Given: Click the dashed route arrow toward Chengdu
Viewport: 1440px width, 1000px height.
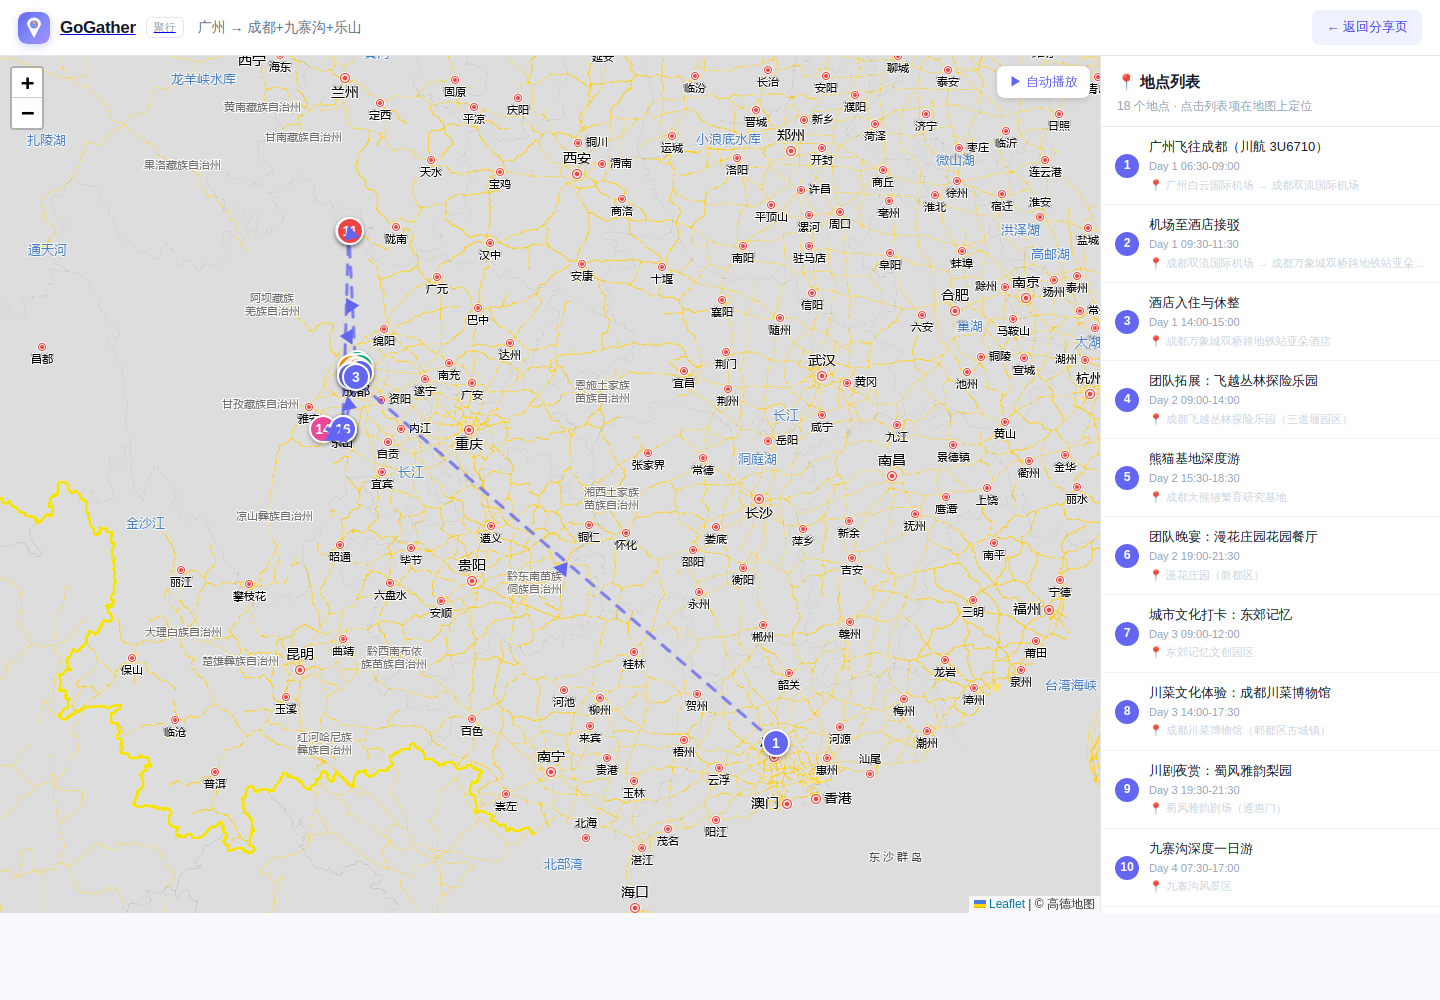Looking at the screenshot, I should [x=561, y=569].
